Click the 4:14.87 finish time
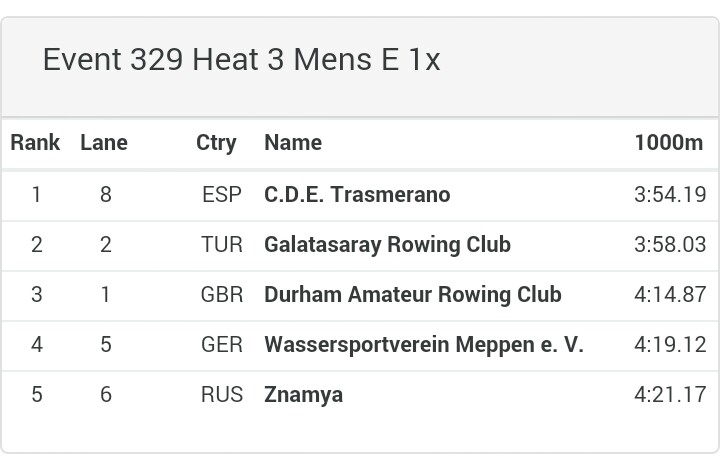The height and width of the screenshot is (467, 720). click(x=670, y=295)
